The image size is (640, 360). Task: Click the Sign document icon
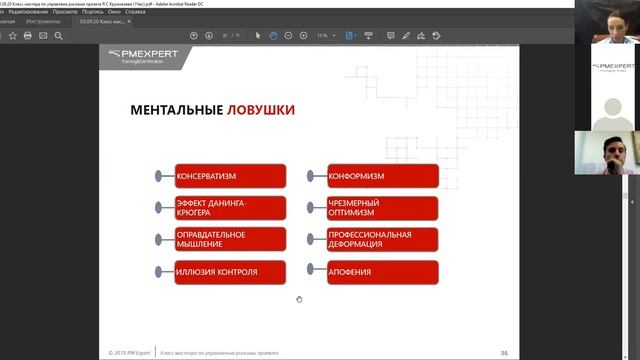[421, 36]
